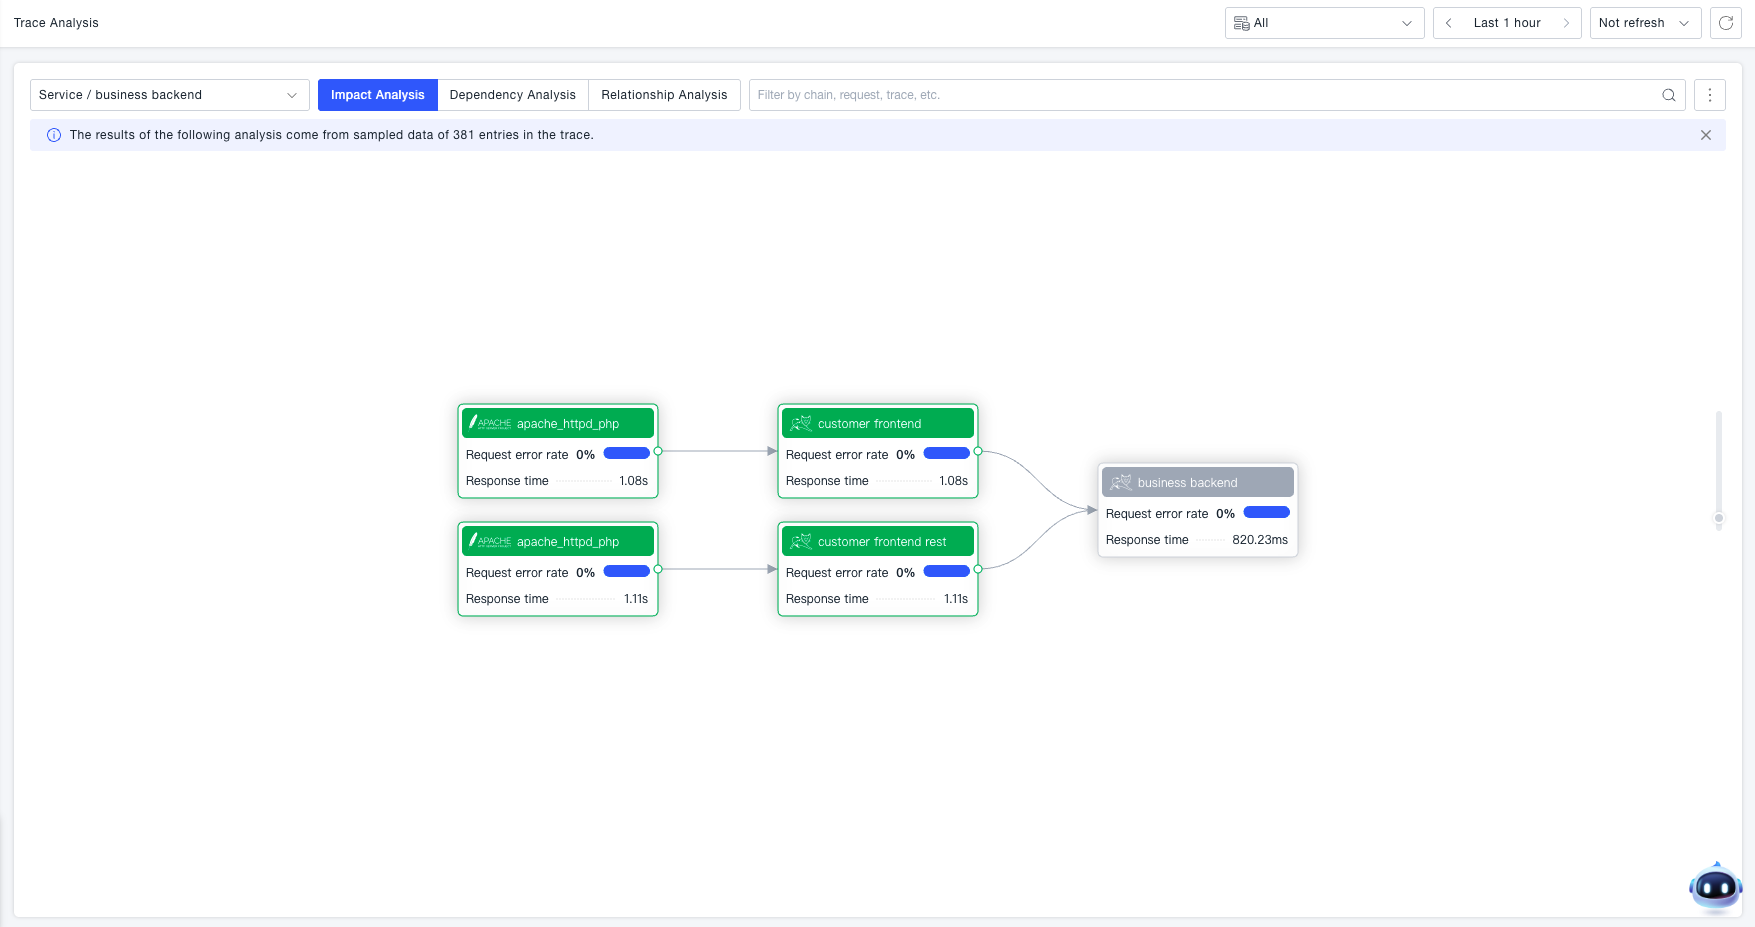
Task: Open the AI assistant robot at bottom right
Action: pos(1715,887)
